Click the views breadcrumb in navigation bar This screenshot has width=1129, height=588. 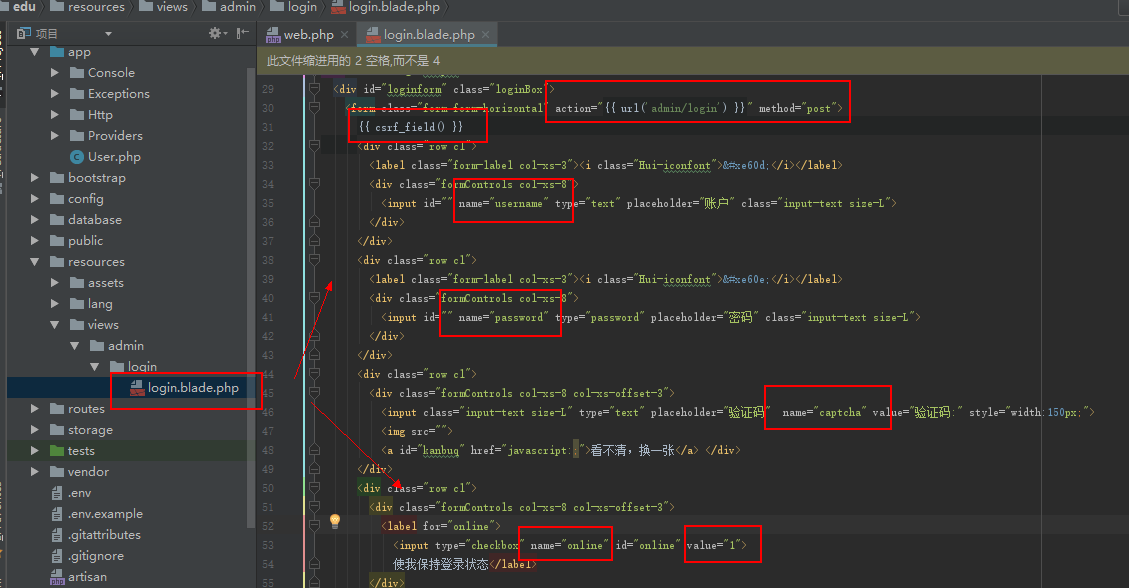click(x=172, y=7)
